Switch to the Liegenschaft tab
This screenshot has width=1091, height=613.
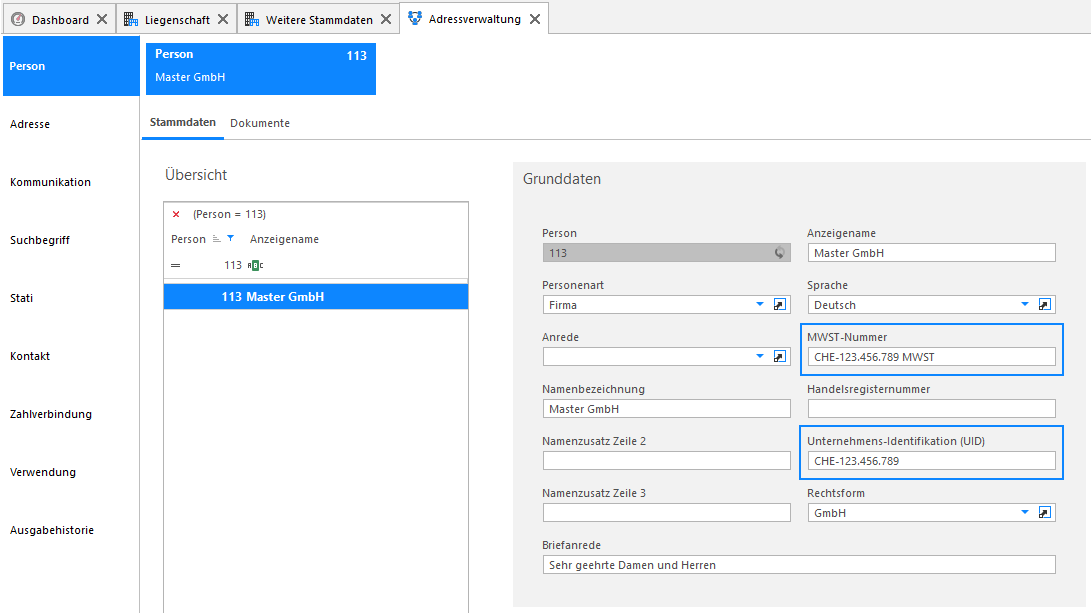177,19
